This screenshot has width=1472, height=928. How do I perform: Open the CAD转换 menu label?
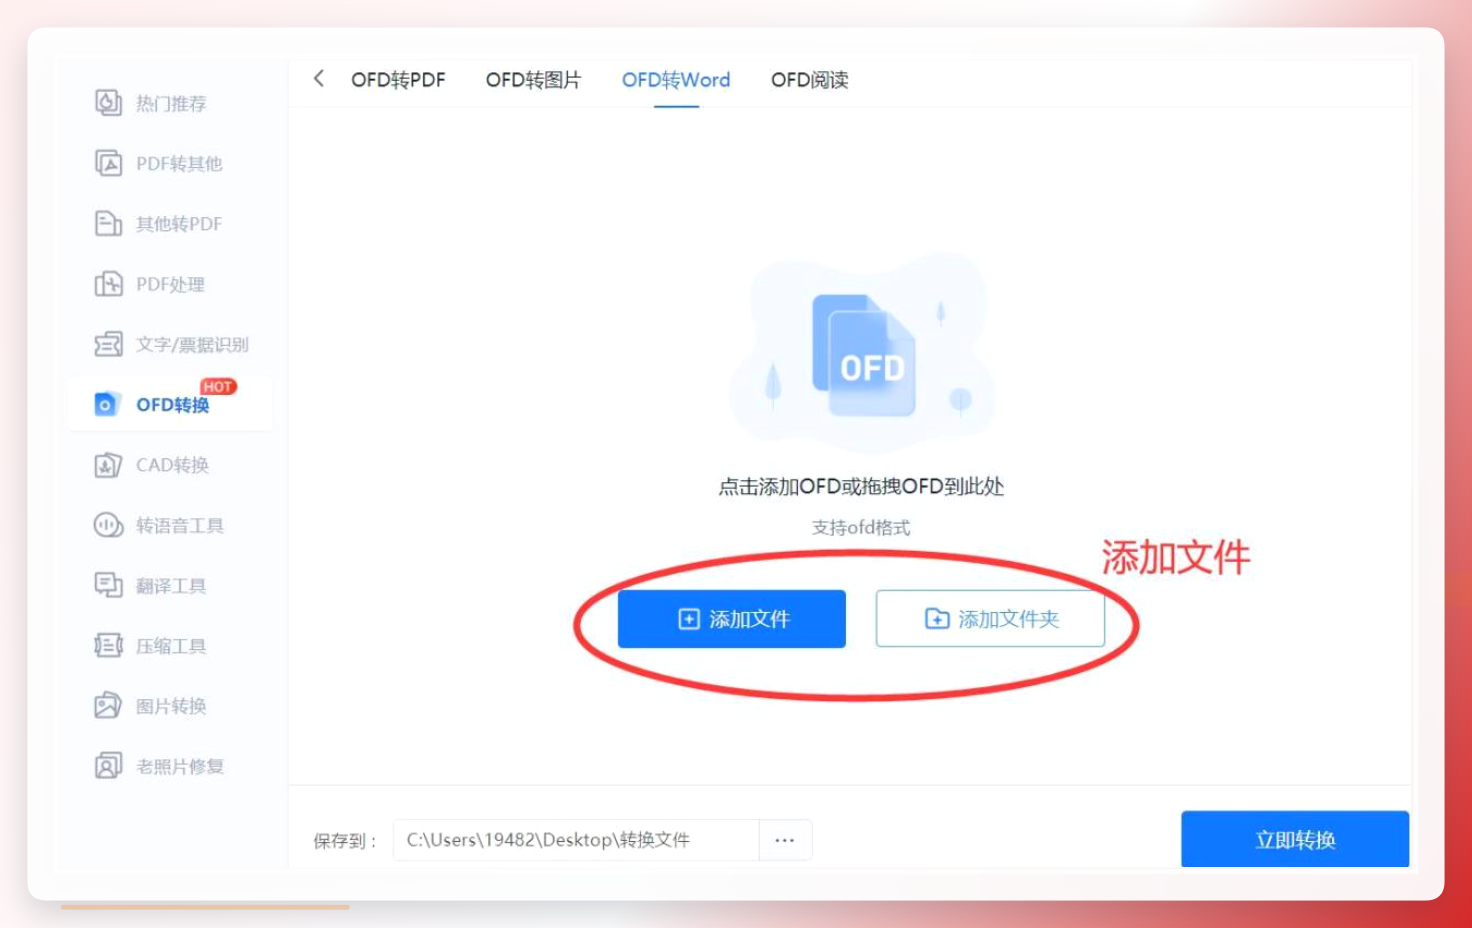(173, 465)
